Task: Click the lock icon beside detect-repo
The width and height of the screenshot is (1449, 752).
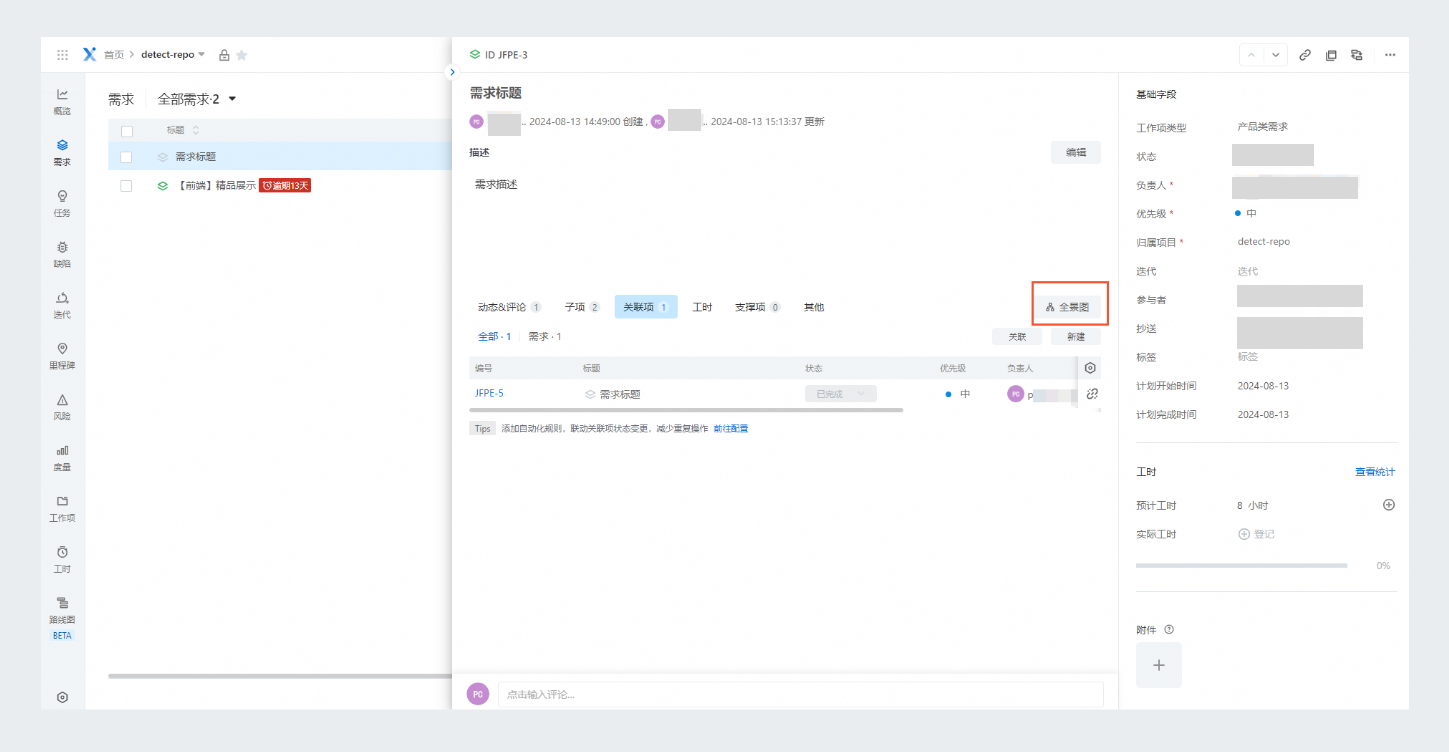Action: 224,55
